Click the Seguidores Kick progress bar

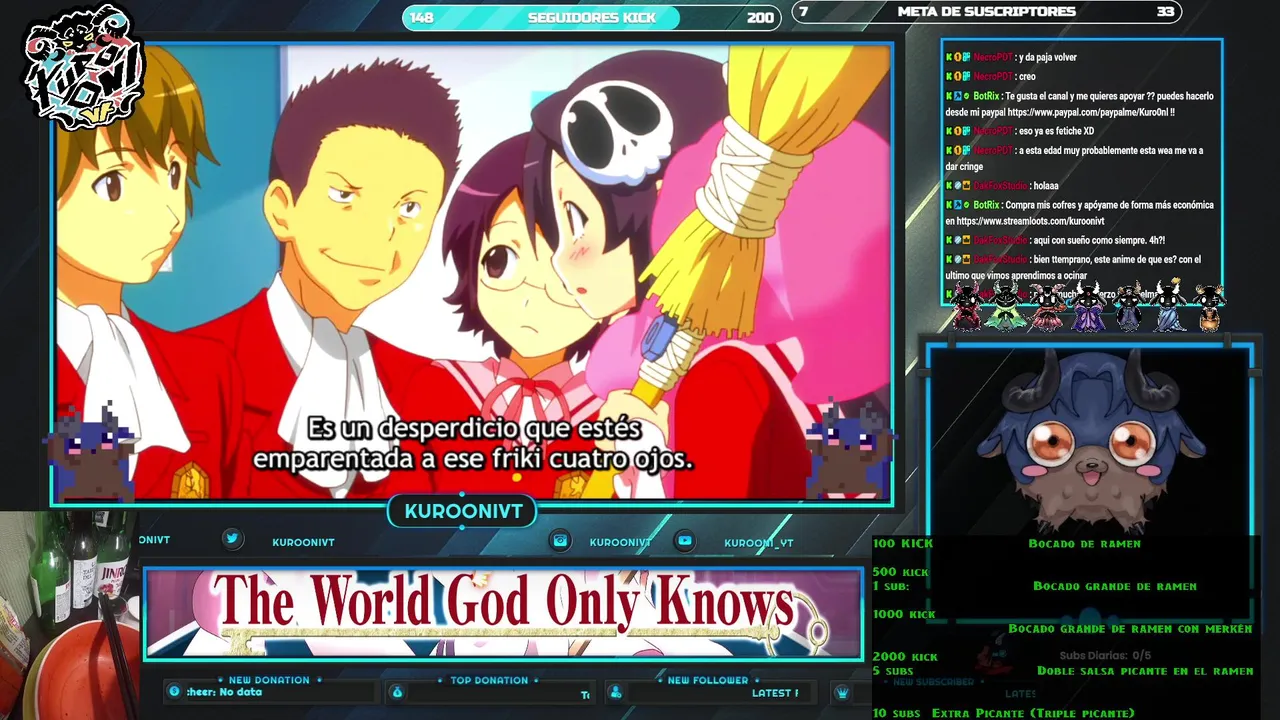(x=592, y=16)
